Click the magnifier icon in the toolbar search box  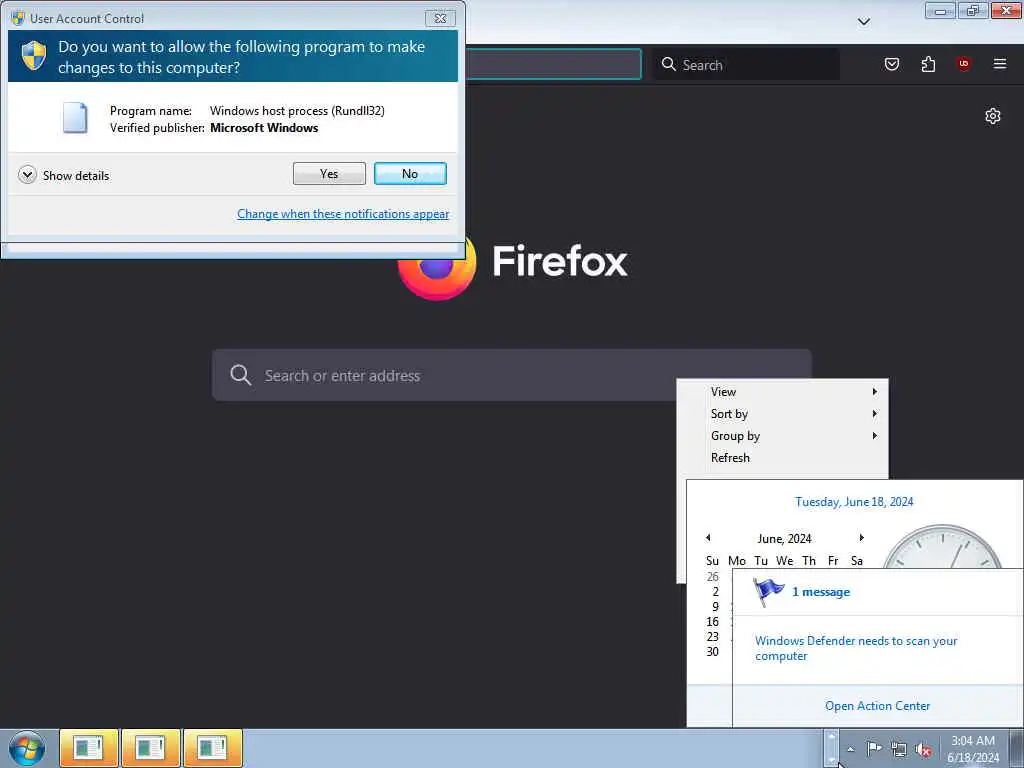click(668, 64)
